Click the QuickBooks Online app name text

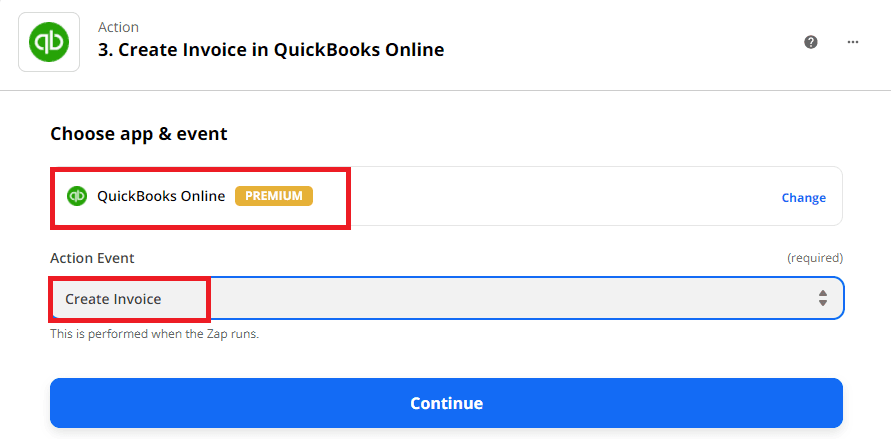[161, 196]
